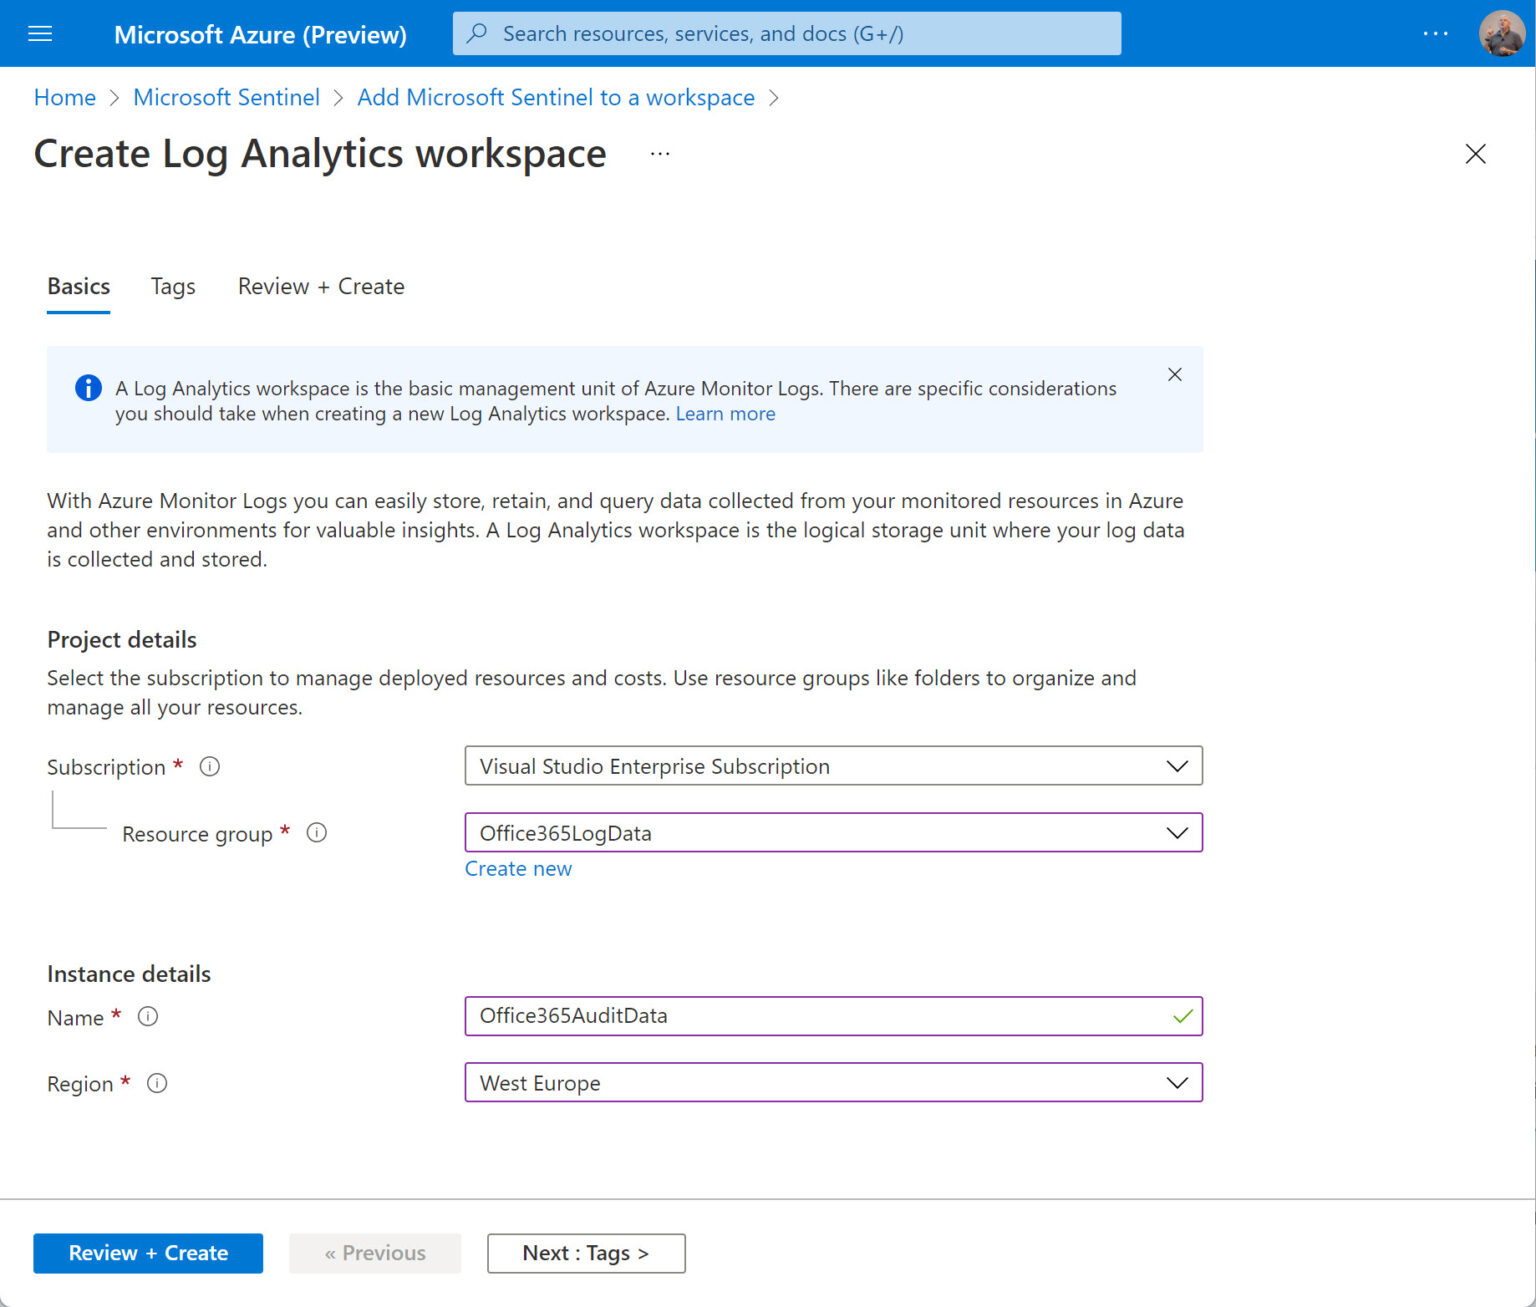Screen dimensions: 1536x1307
Task: Open the Region dropdown
Action: pos(1176,1082)
